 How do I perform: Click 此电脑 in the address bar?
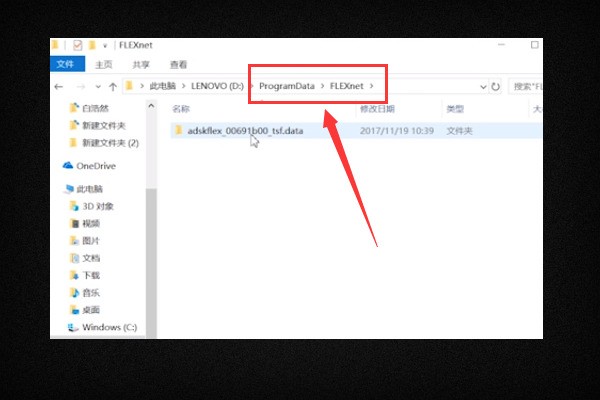pos(162,86)
